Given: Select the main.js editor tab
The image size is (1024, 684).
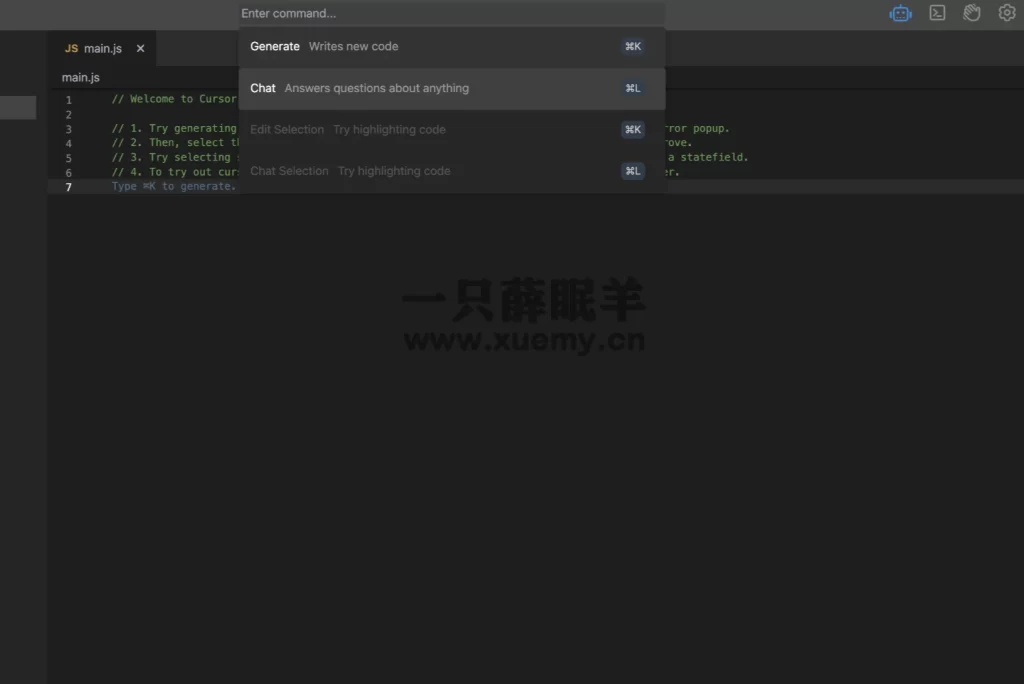Looking at the screenshot, I should coord(102,48).
